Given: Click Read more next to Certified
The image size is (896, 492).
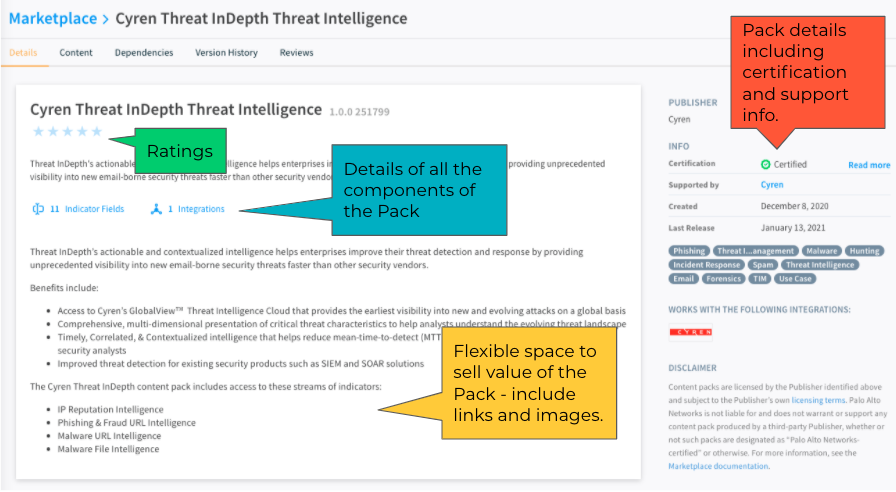Looking at the screenshot, I should click(868, 165).
